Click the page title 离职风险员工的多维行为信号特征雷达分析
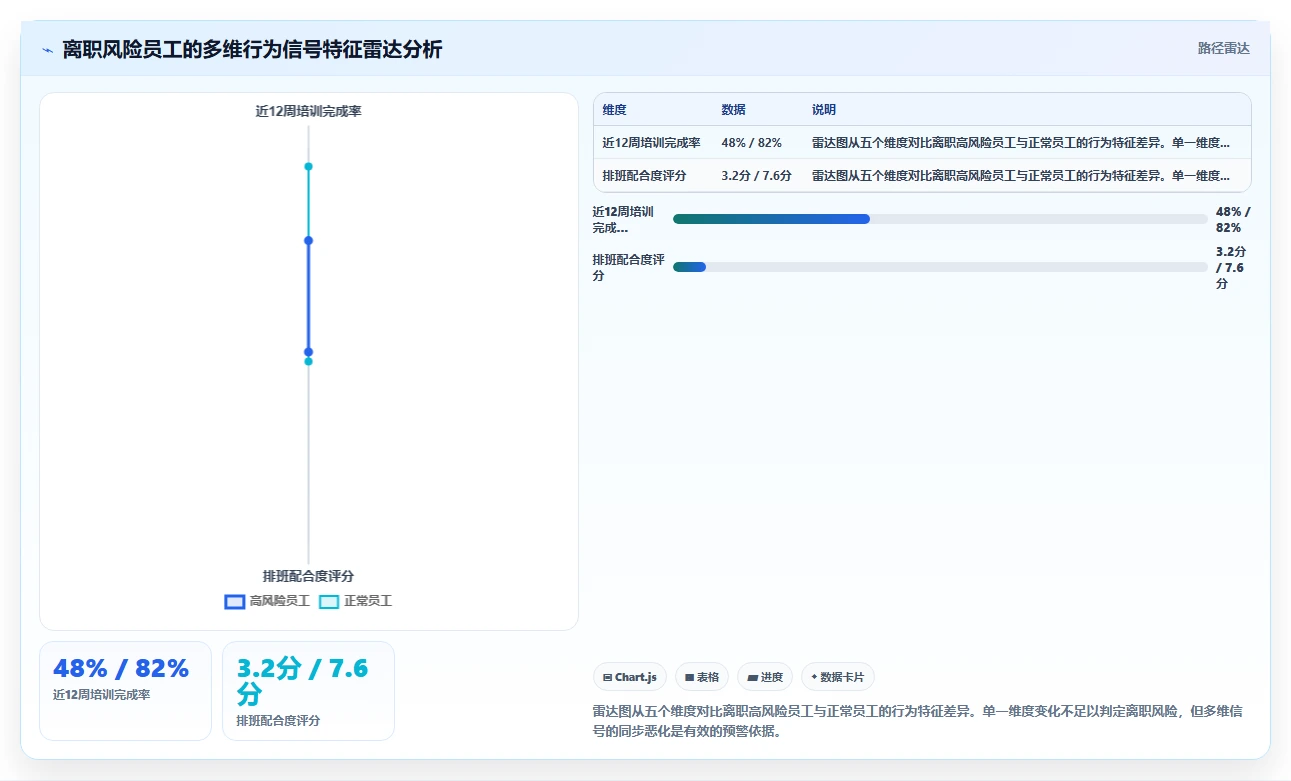1291x781 pixels. pos(252,50)
